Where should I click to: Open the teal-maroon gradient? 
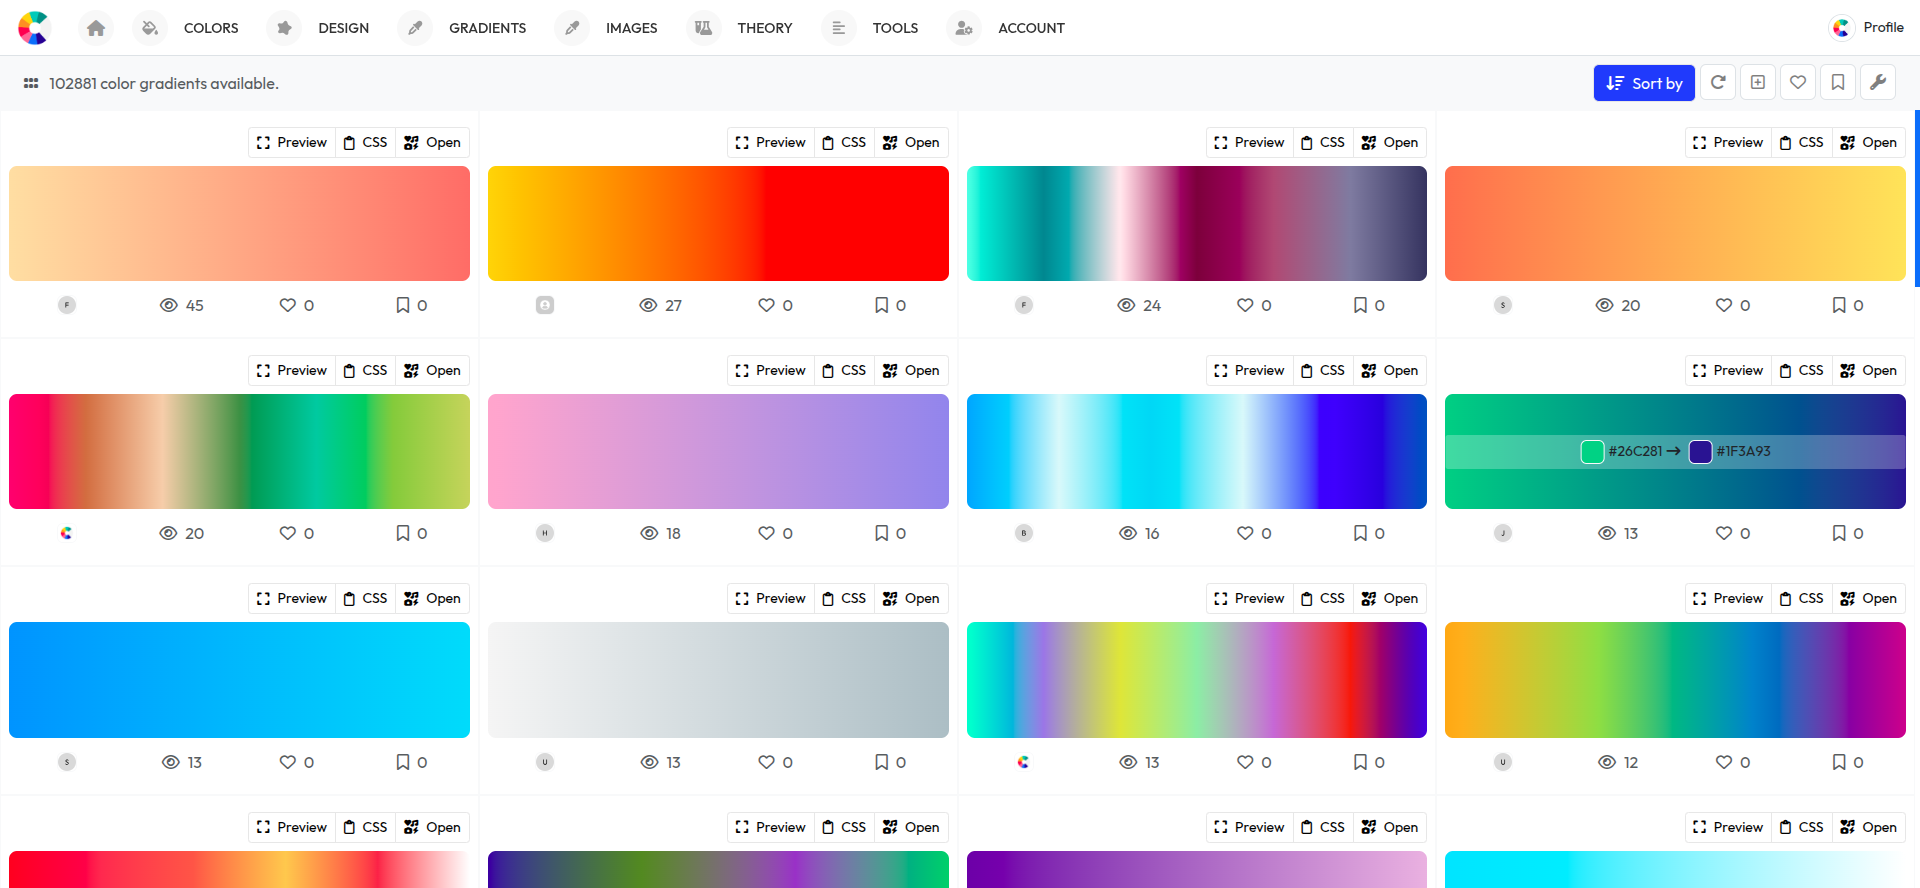coord(1389,142)
